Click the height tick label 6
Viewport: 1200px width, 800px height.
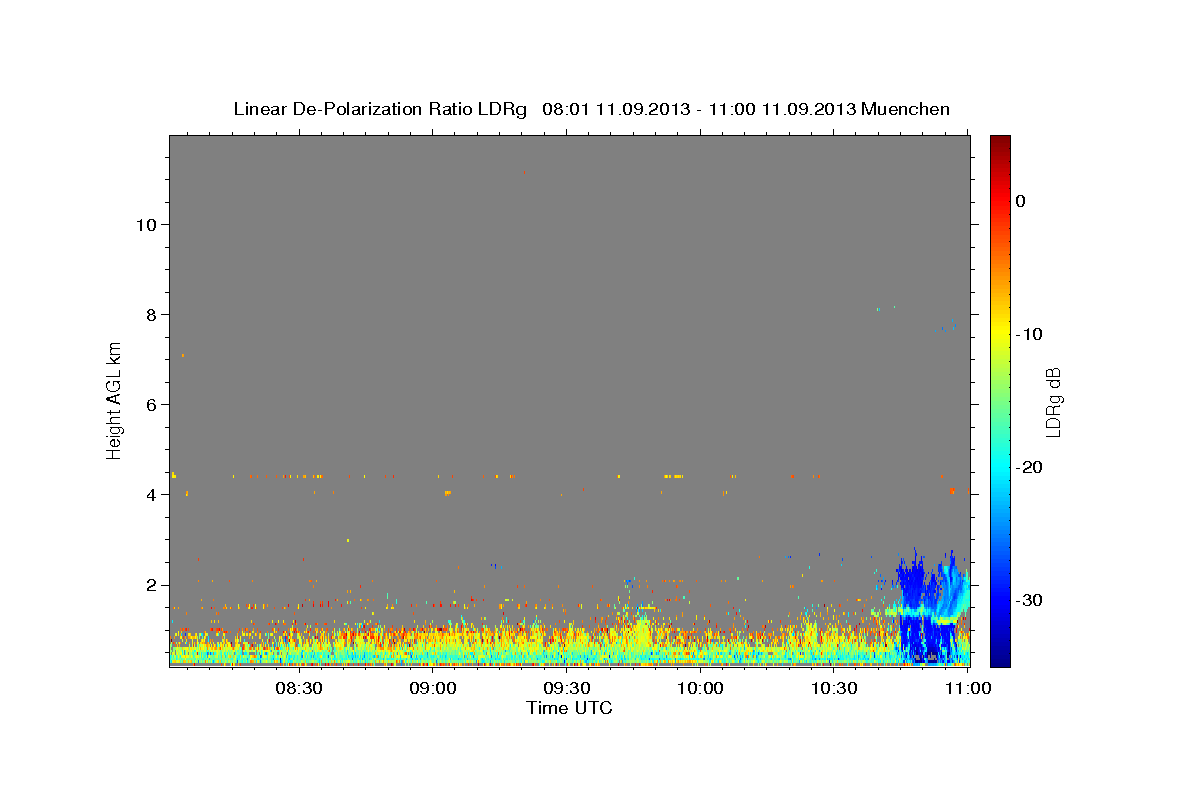point(150,404)
